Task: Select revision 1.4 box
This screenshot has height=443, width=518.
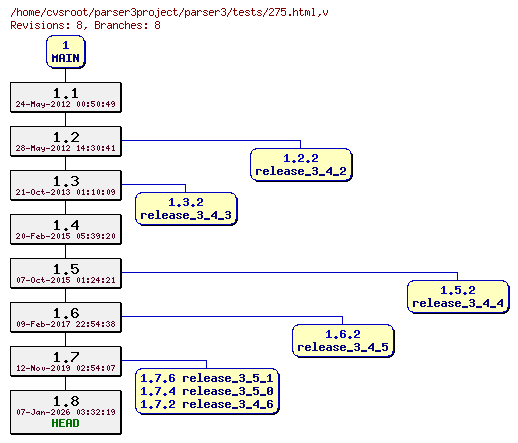Action: coord(66,229)
